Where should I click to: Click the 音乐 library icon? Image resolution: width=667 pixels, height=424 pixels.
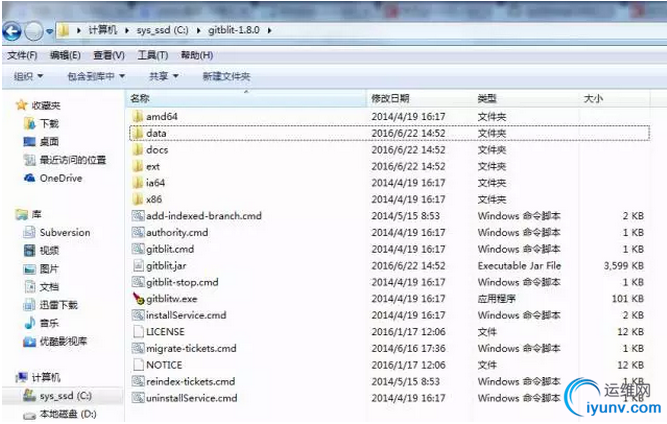point(29,323)
